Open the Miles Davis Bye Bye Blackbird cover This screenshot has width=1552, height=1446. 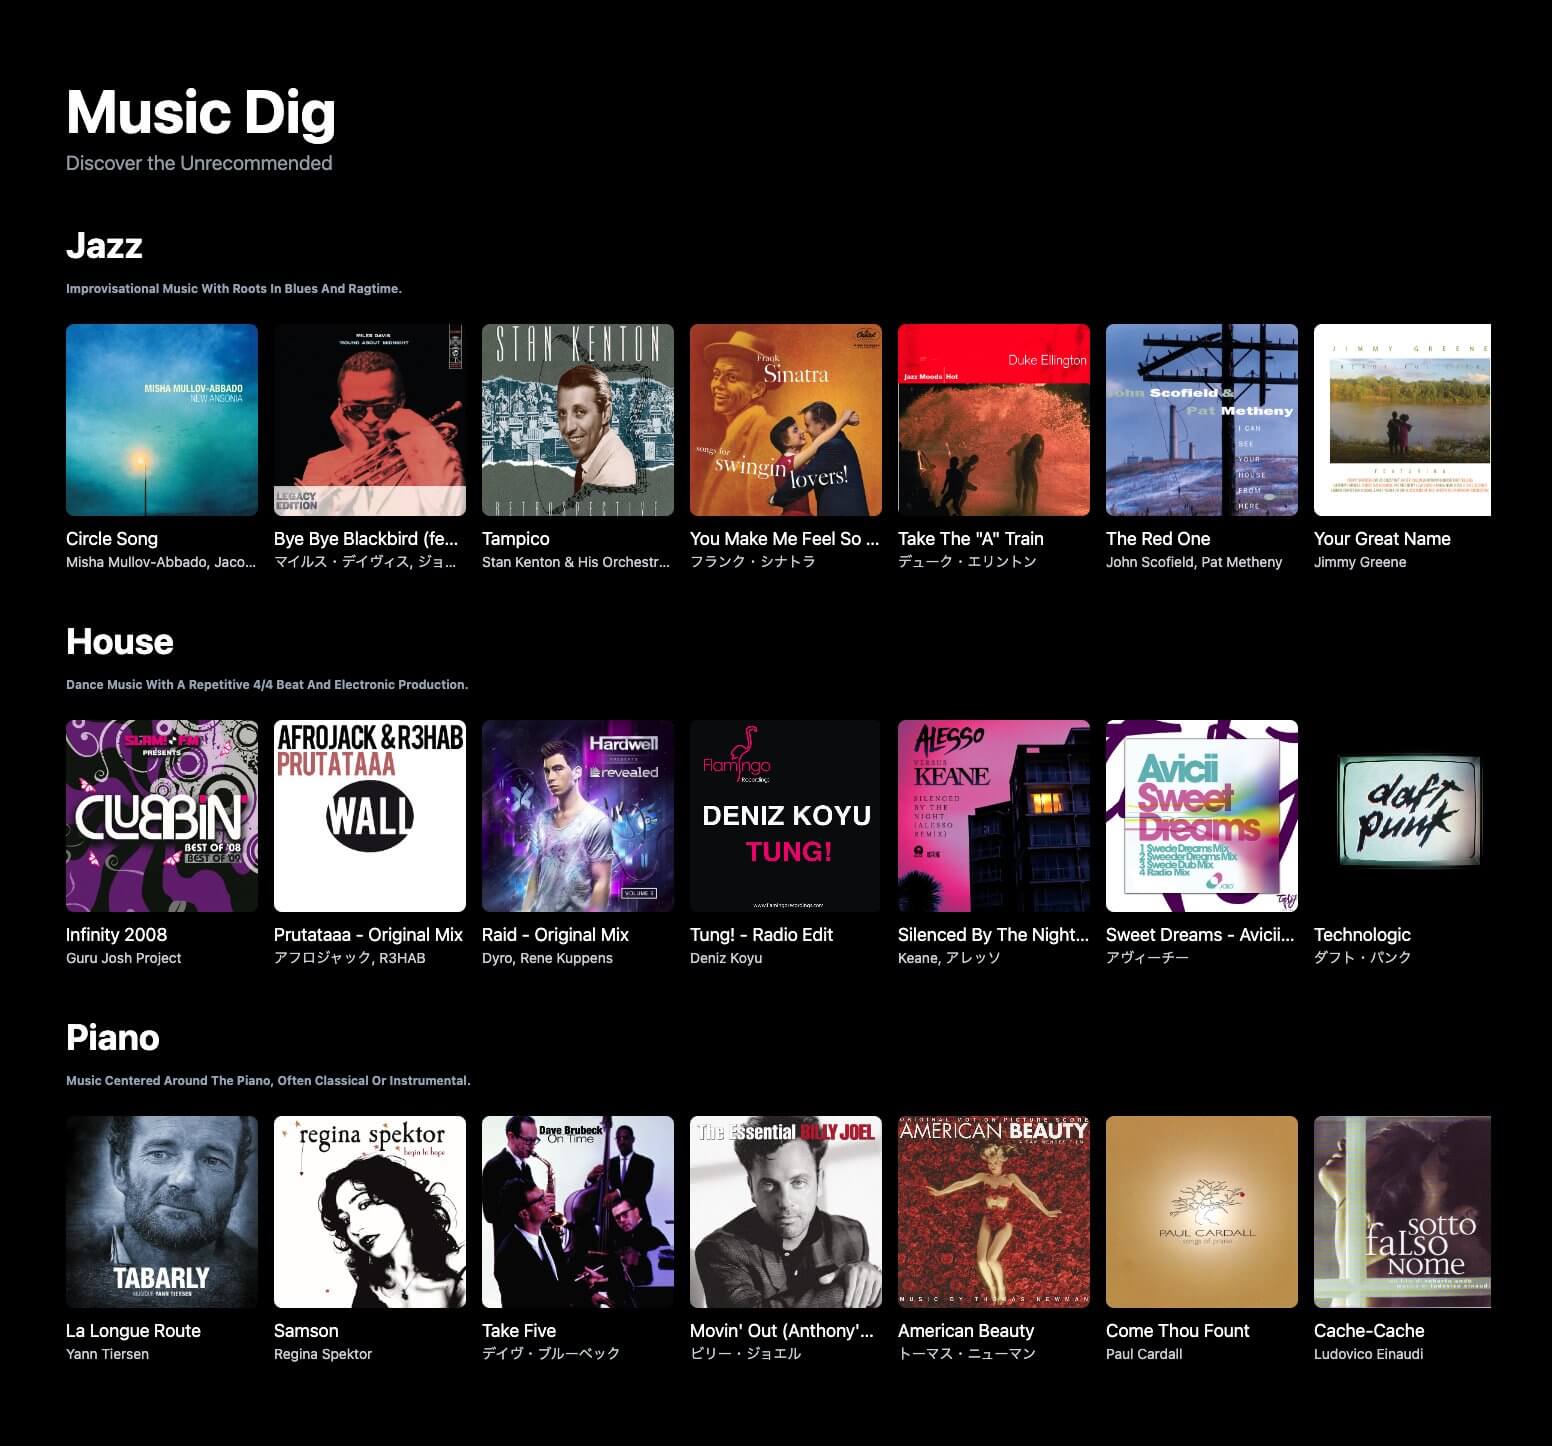click(370, 420)
